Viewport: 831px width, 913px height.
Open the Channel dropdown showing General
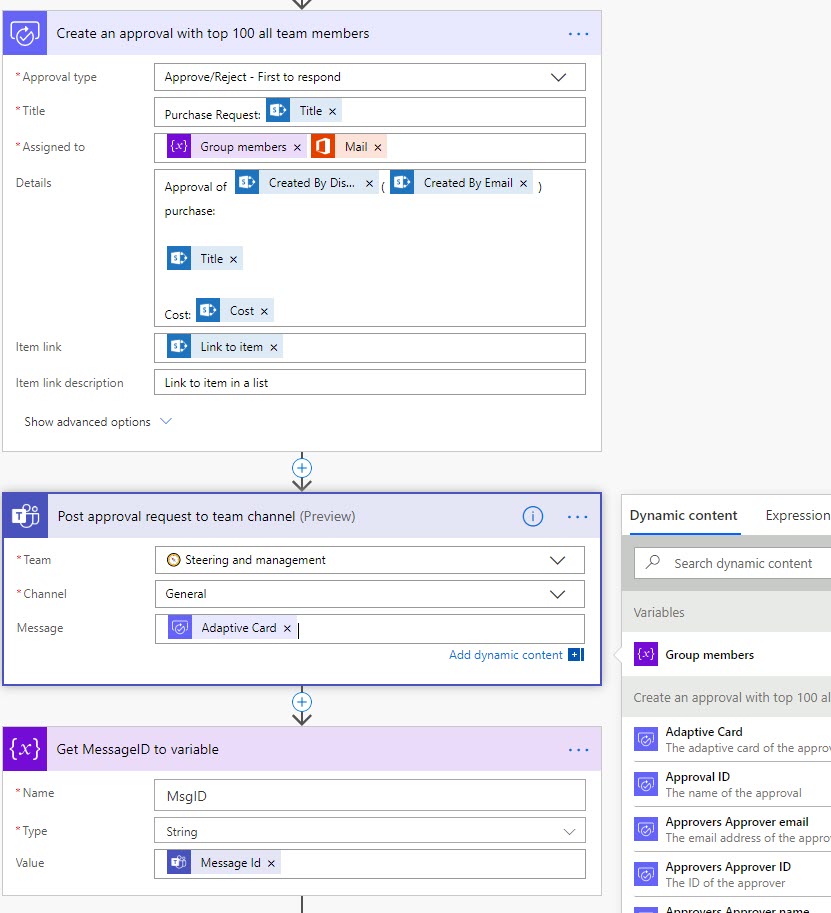click(x=558, y=594)
